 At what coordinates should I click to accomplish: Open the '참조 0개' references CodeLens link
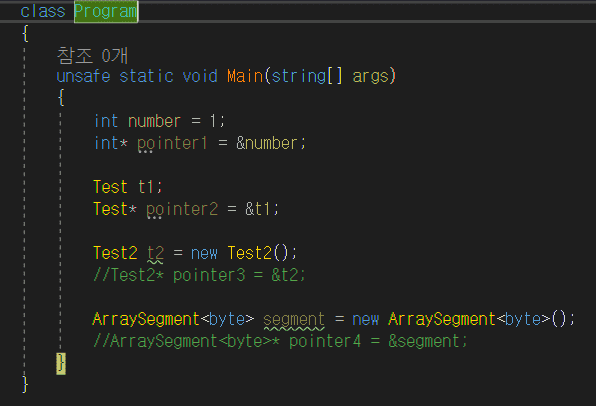tap(92, 56)
